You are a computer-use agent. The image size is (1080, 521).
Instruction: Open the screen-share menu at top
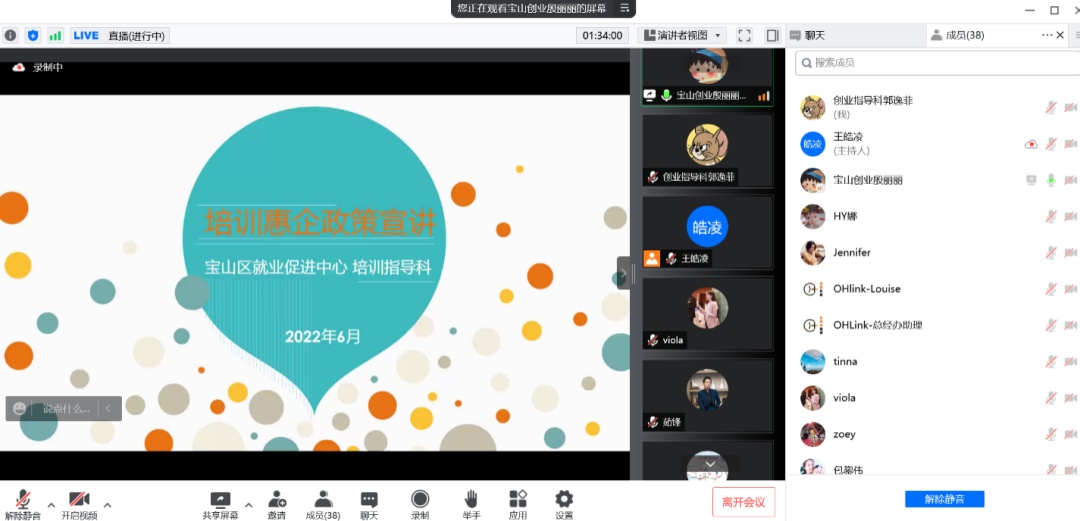pos(624,8)
